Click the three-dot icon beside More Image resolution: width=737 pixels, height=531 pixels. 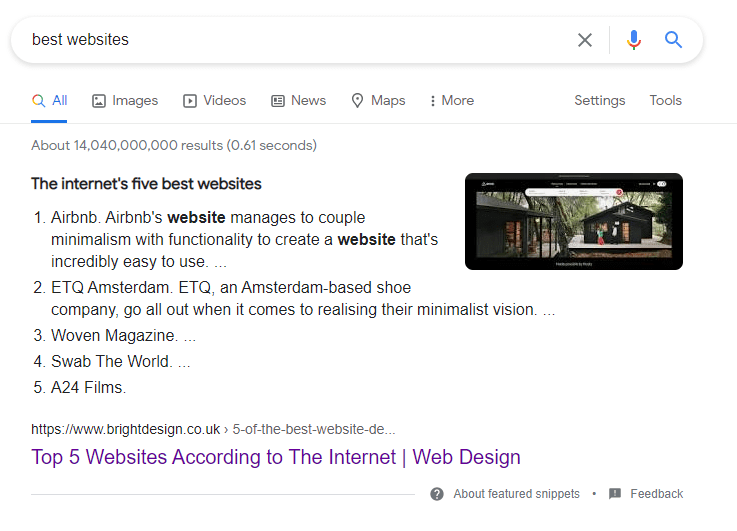432,101
